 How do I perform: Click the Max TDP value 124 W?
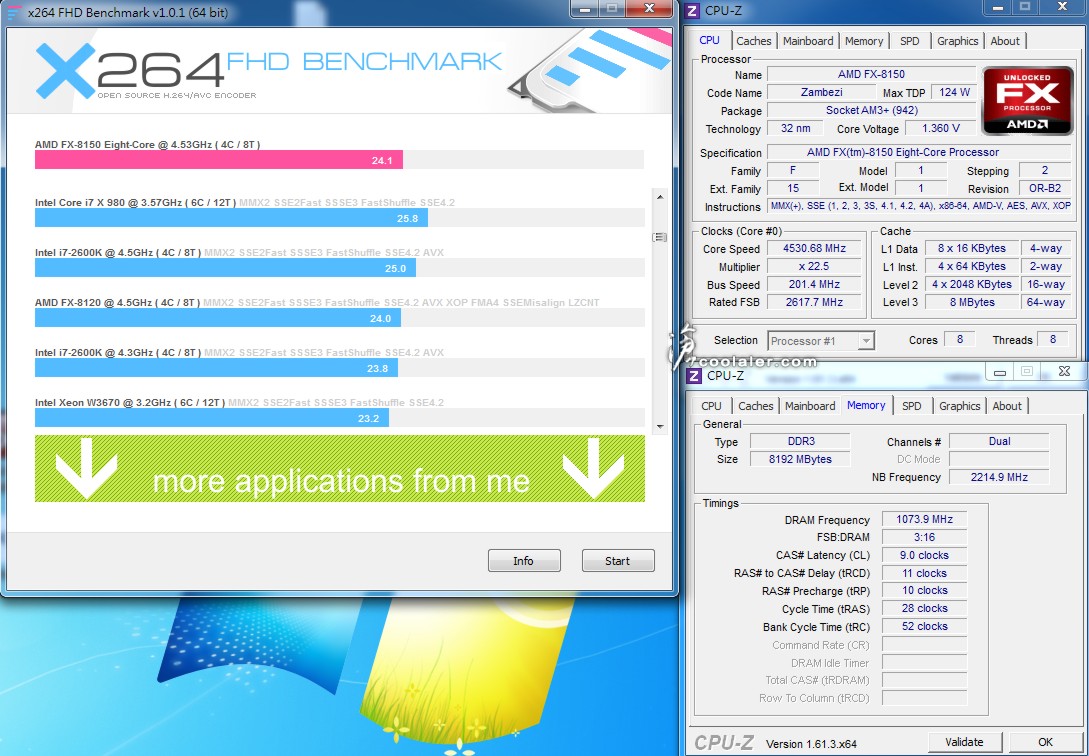(x=954, y=92)
